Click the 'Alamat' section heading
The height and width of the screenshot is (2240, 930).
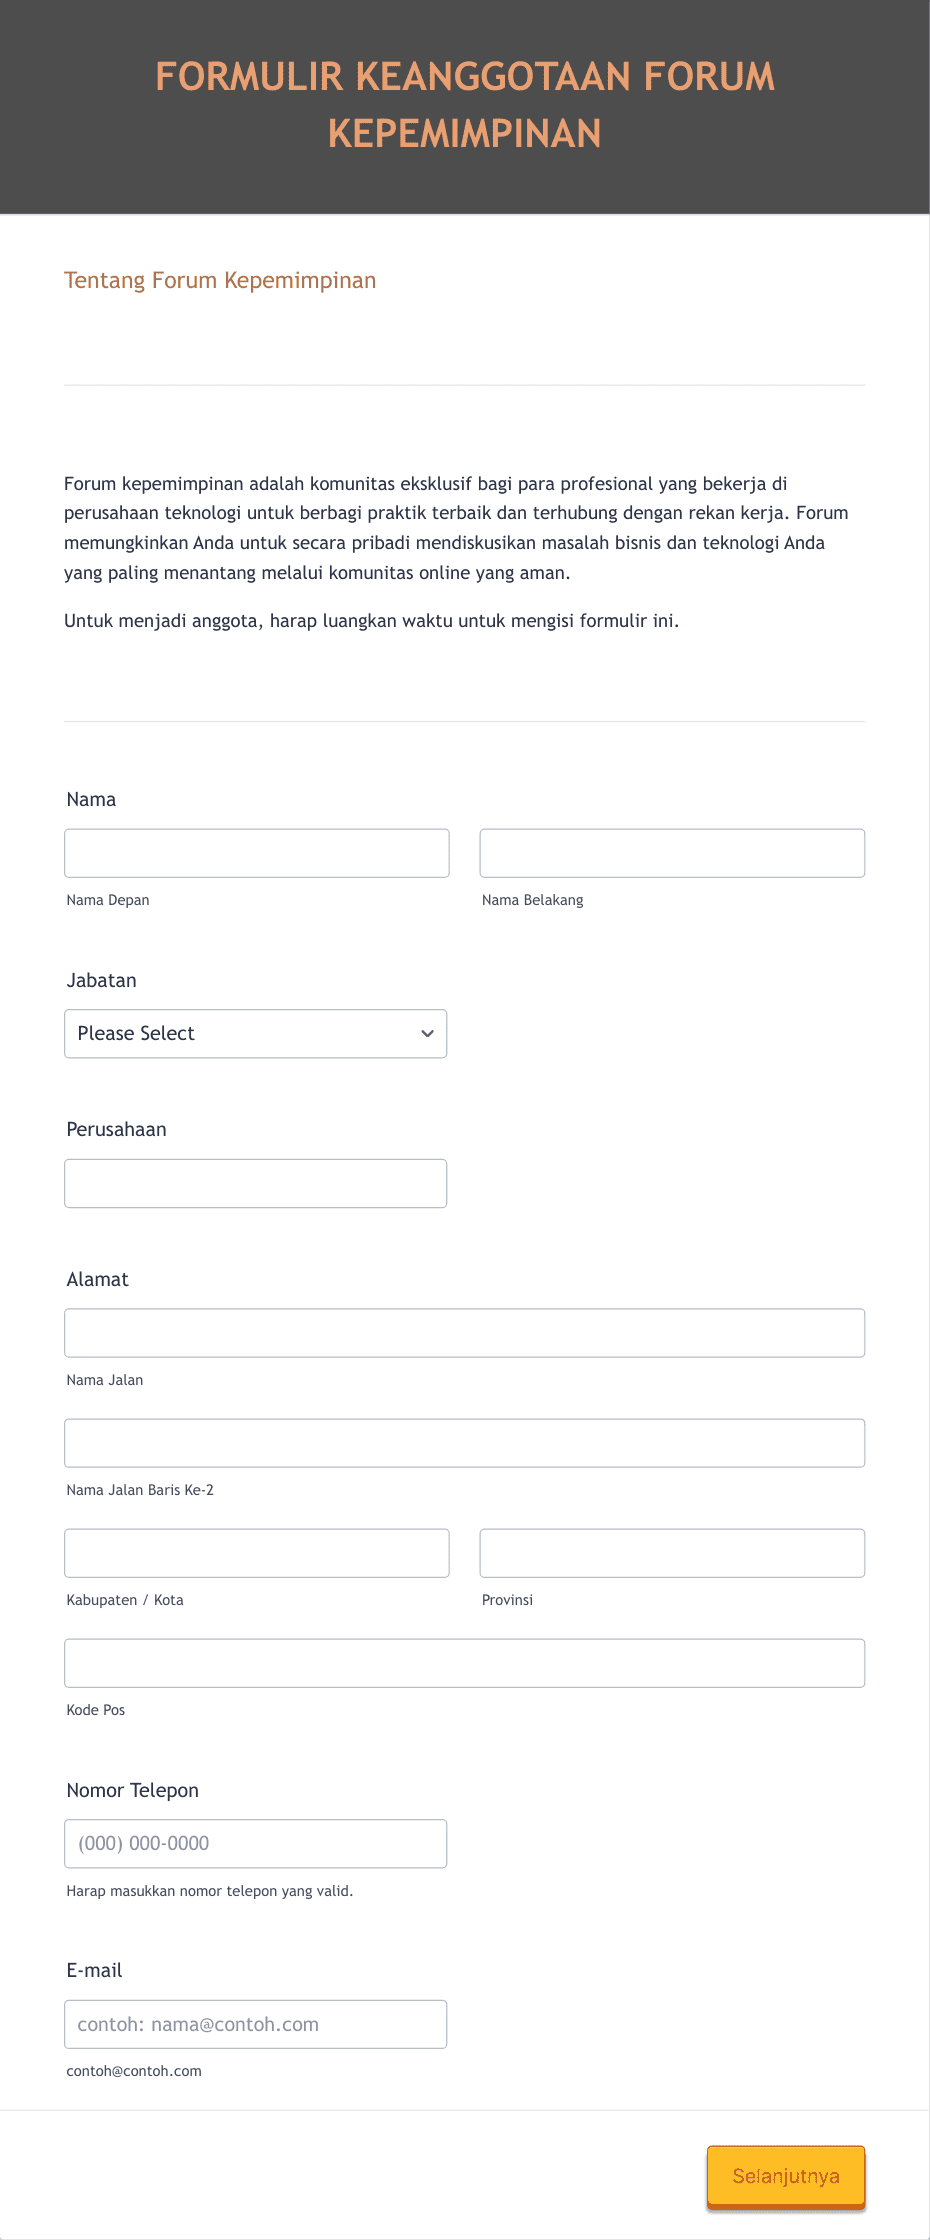coord(97,1279)
